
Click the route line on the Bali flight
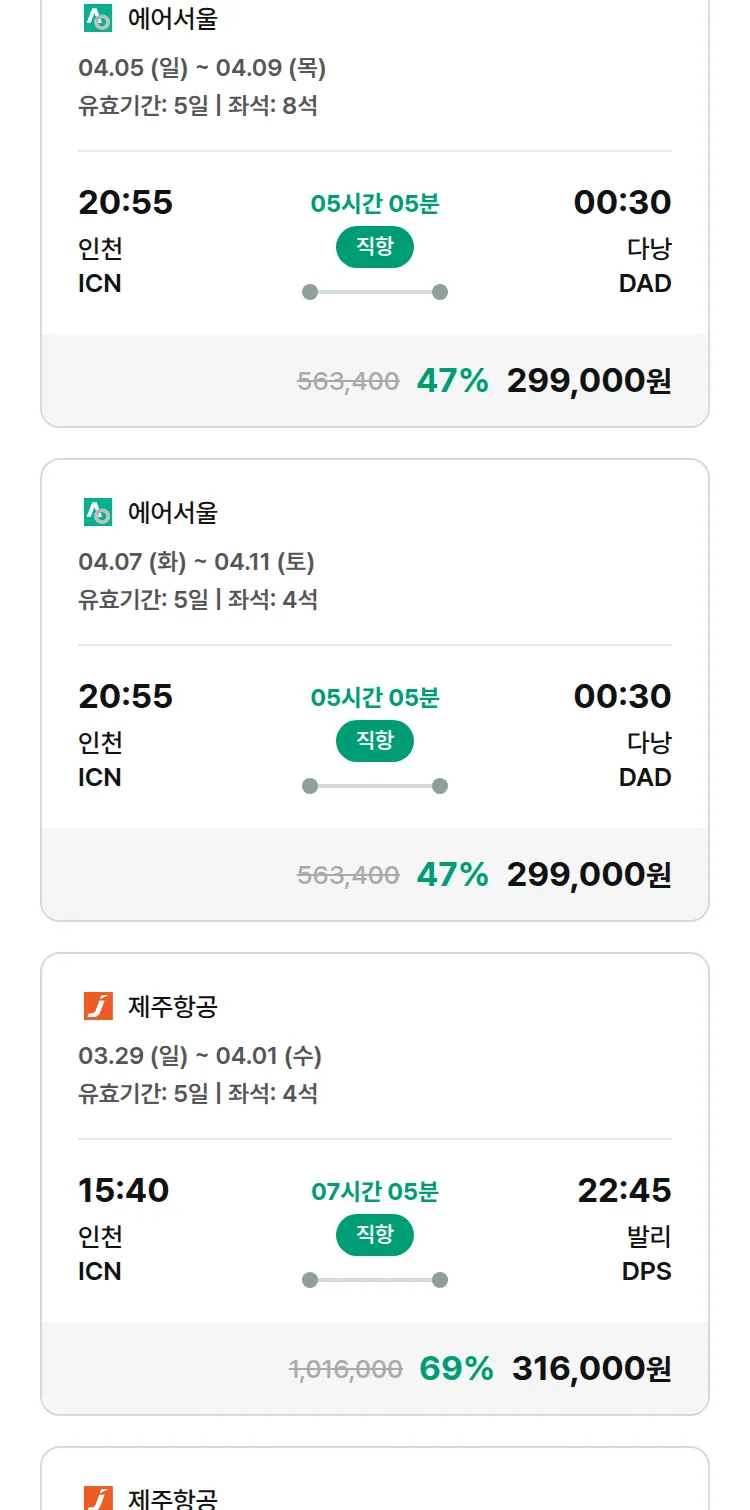click(x=374, y=1280)
